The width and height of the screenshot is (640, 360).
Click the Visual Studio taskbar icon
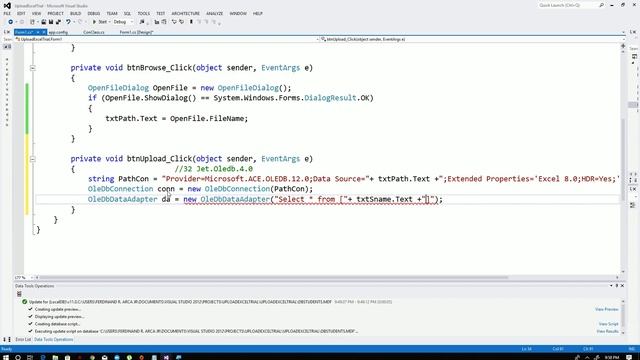coord(167,357)
